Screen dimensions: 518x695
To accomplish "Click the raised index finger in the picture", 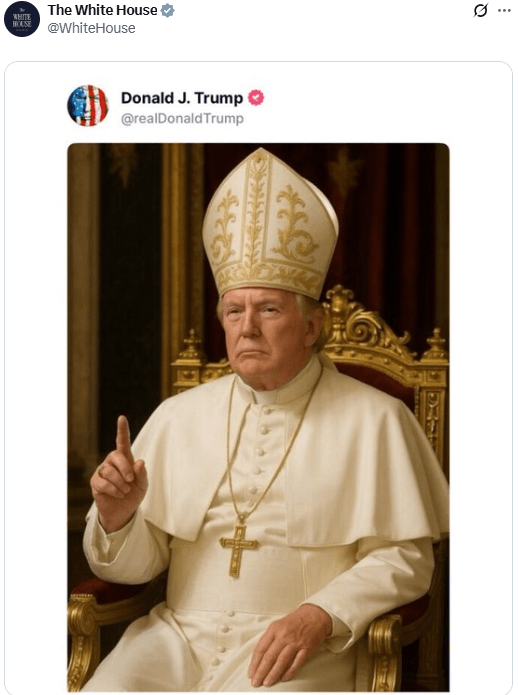I will pos(125,439).
